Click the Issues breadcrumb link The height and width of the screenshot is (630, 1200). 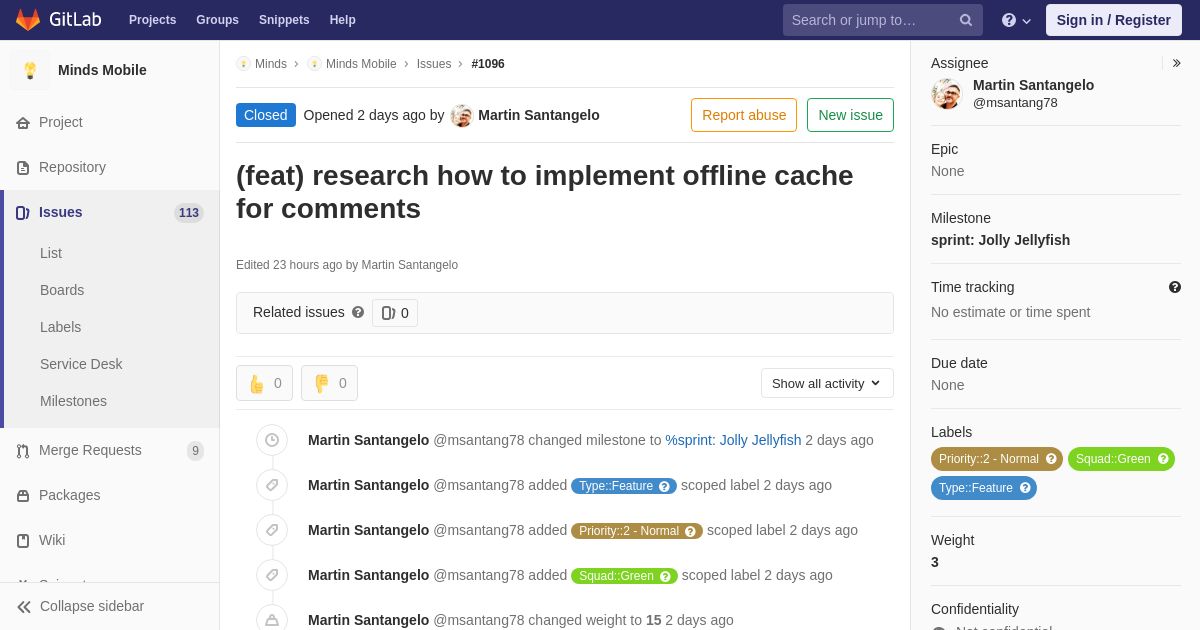coord(434,64)
